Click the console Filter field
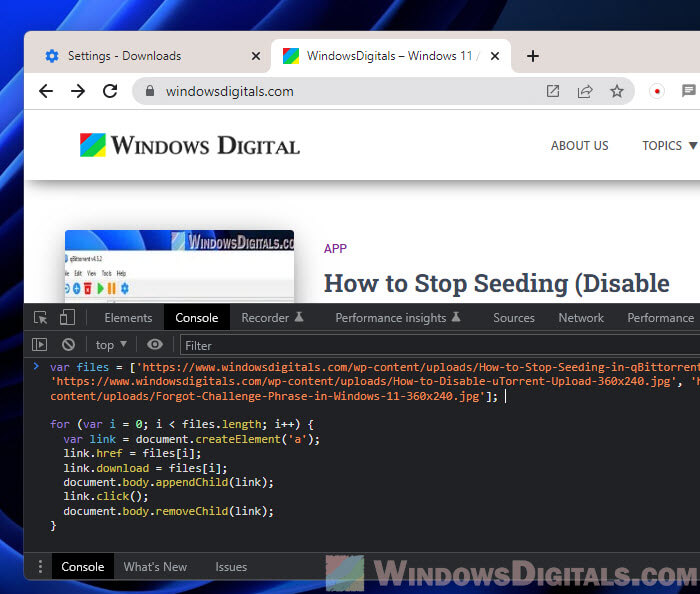 click(x=440, y=345)
